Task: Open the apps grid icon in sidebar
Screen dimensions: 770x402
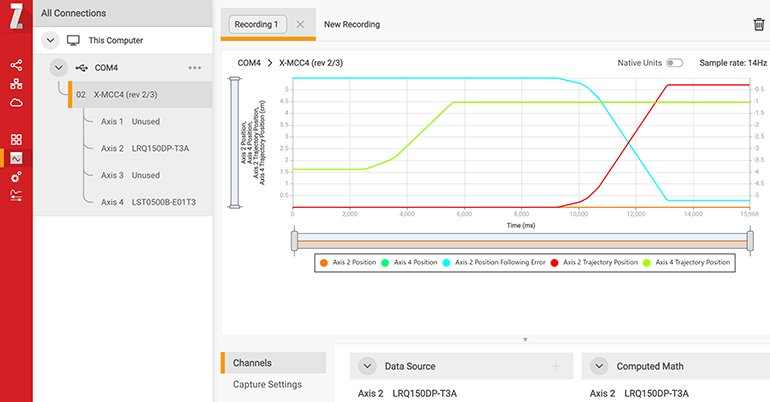Action: coord(16,140)
